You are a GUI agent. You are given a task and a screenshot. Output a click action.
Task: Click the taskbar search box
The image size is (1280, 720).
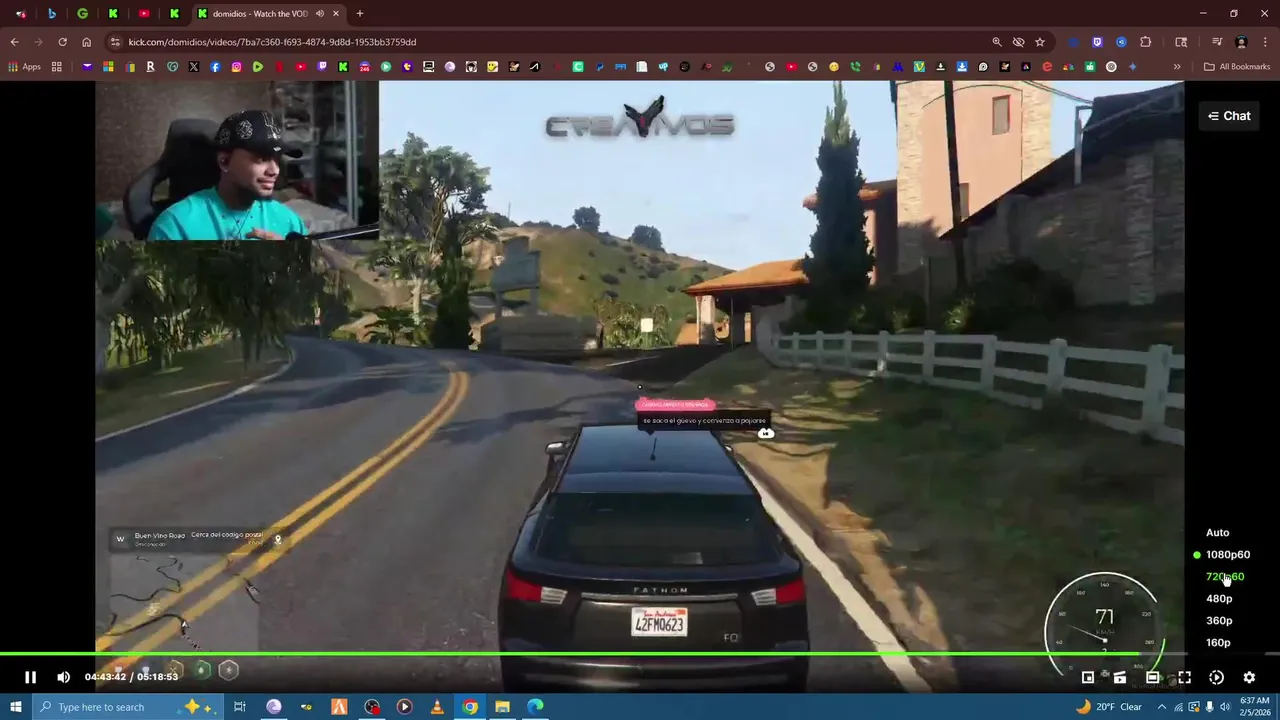tap(129, 707)
